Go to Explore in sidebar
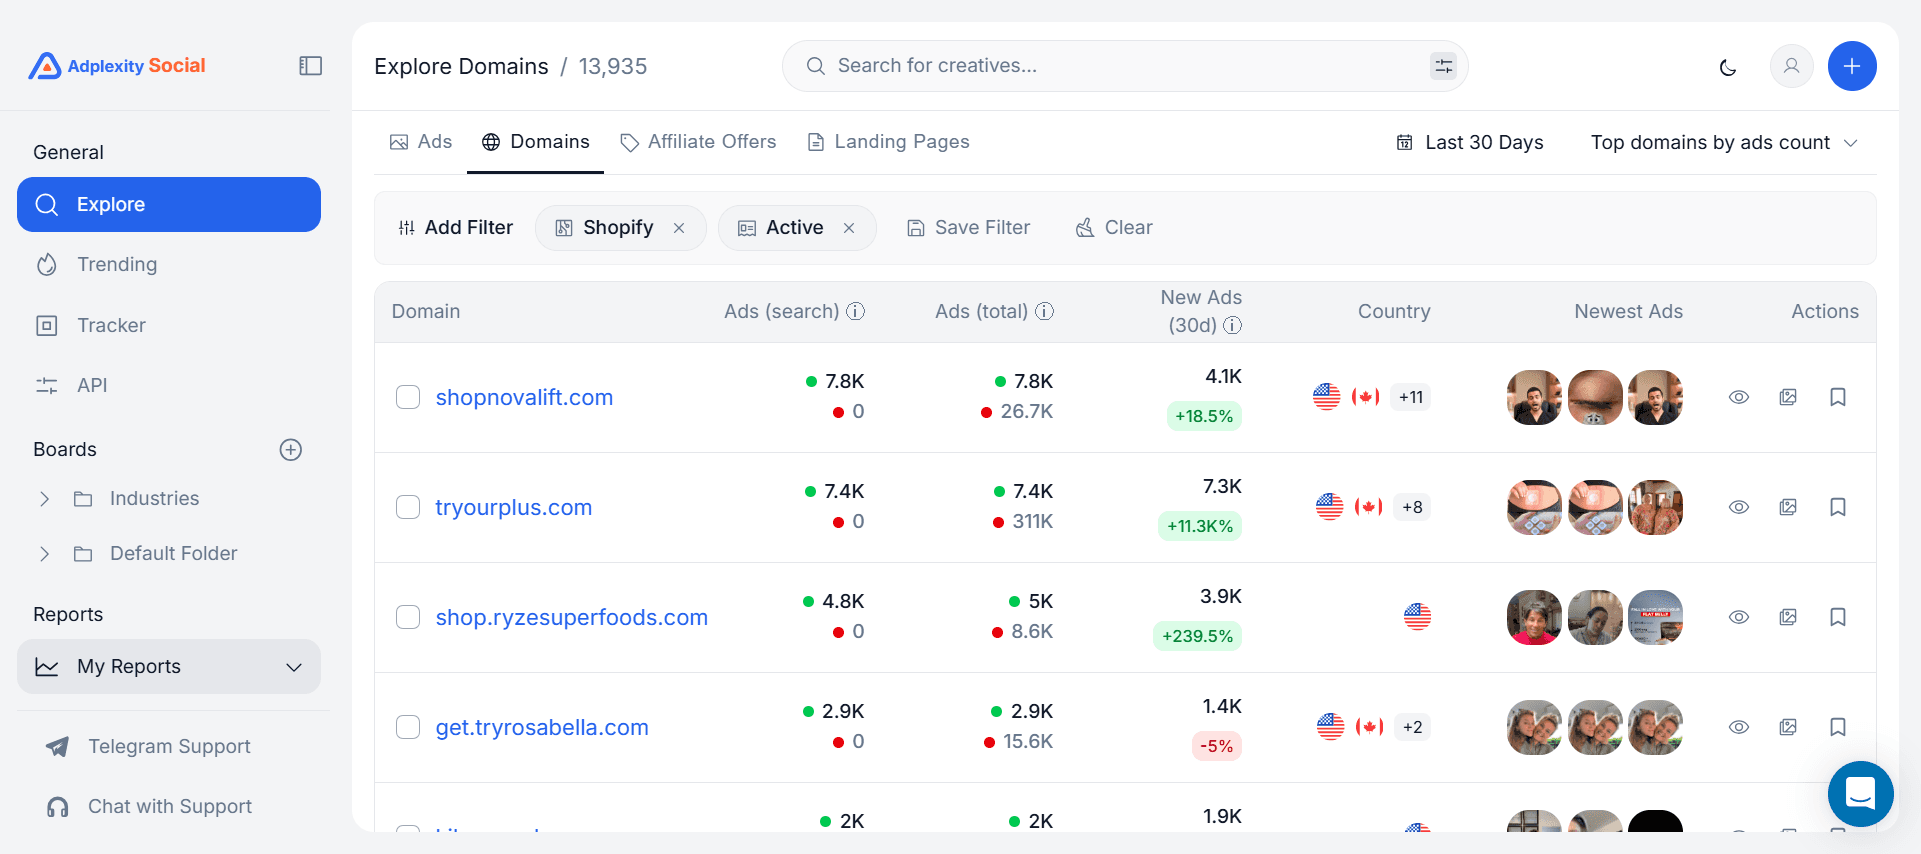The width and height of the screenshot is (1921, 854). coord(169,205)
